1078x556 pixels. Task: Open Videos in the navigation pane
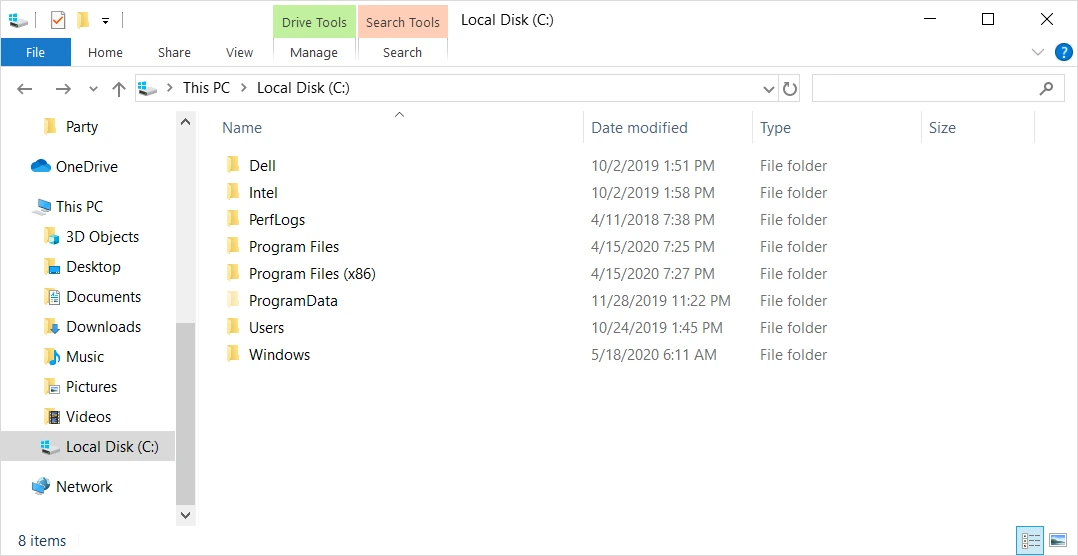tap(88, 416)
